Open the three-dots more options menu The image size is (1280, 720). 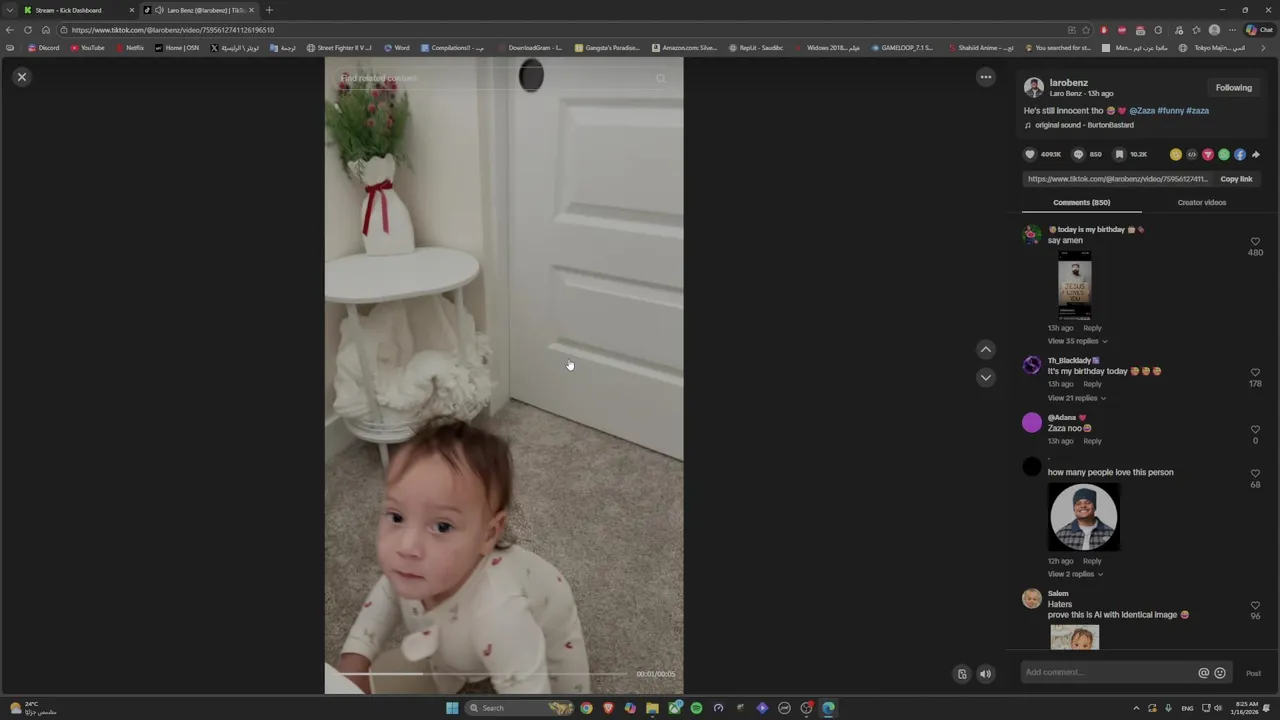point(986,77)
